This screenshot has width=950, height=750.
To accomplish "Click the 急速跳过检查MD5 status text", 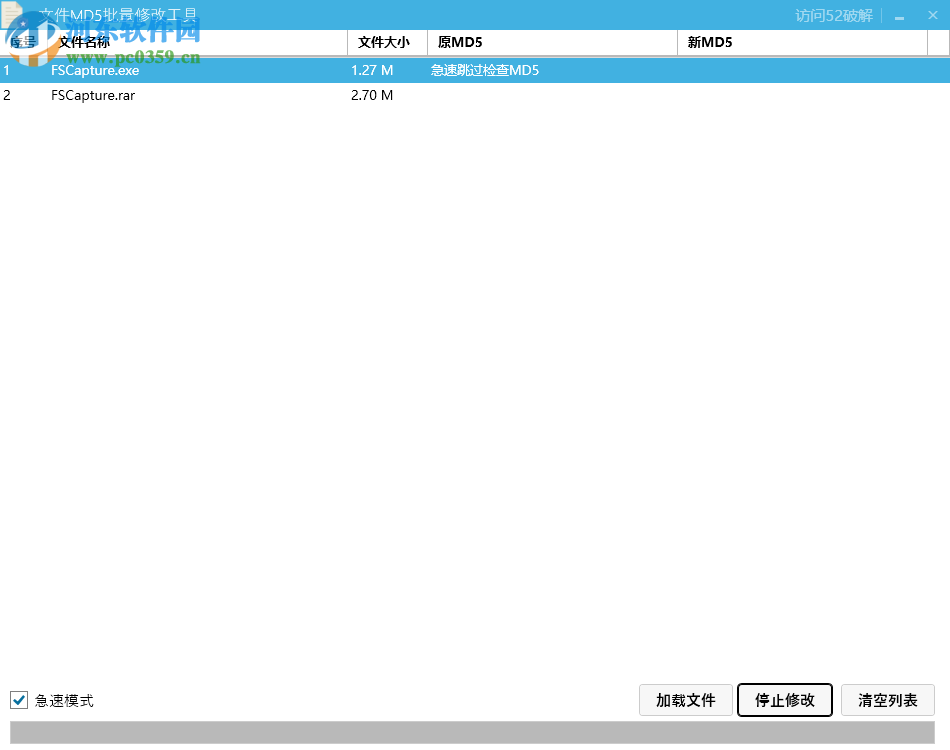I will [483, 70].
